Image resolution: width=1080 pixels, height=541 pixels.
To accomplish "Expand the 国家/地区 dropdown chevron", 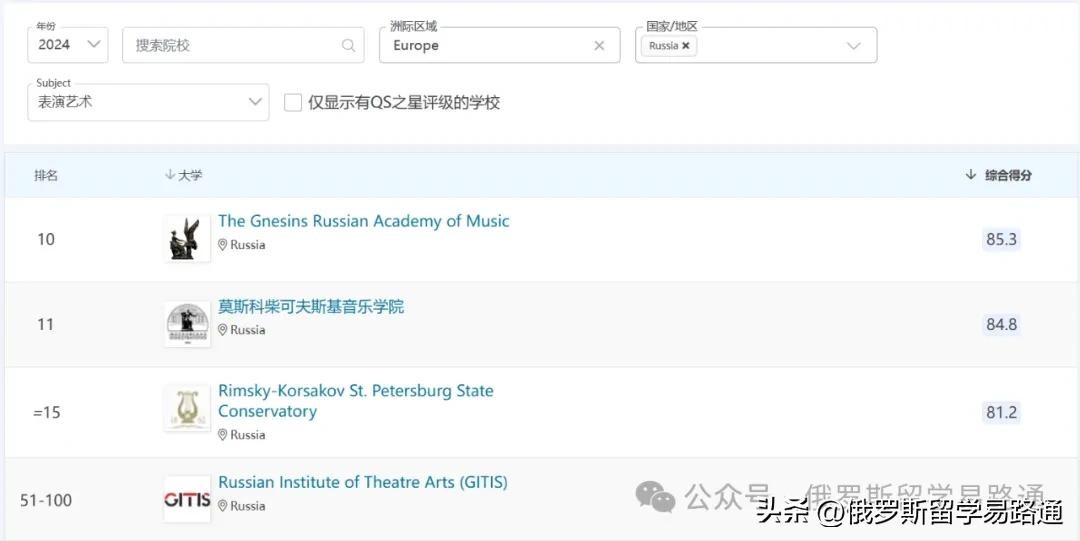I will click(x=853, y=46).
